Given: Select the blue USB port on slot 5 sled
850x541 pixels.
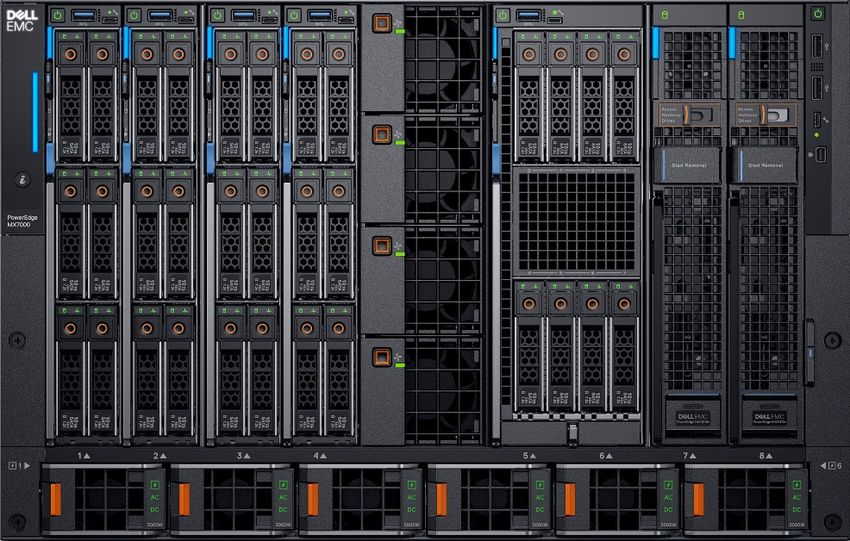Looking at the screenshot, I should tap(529, 15).
